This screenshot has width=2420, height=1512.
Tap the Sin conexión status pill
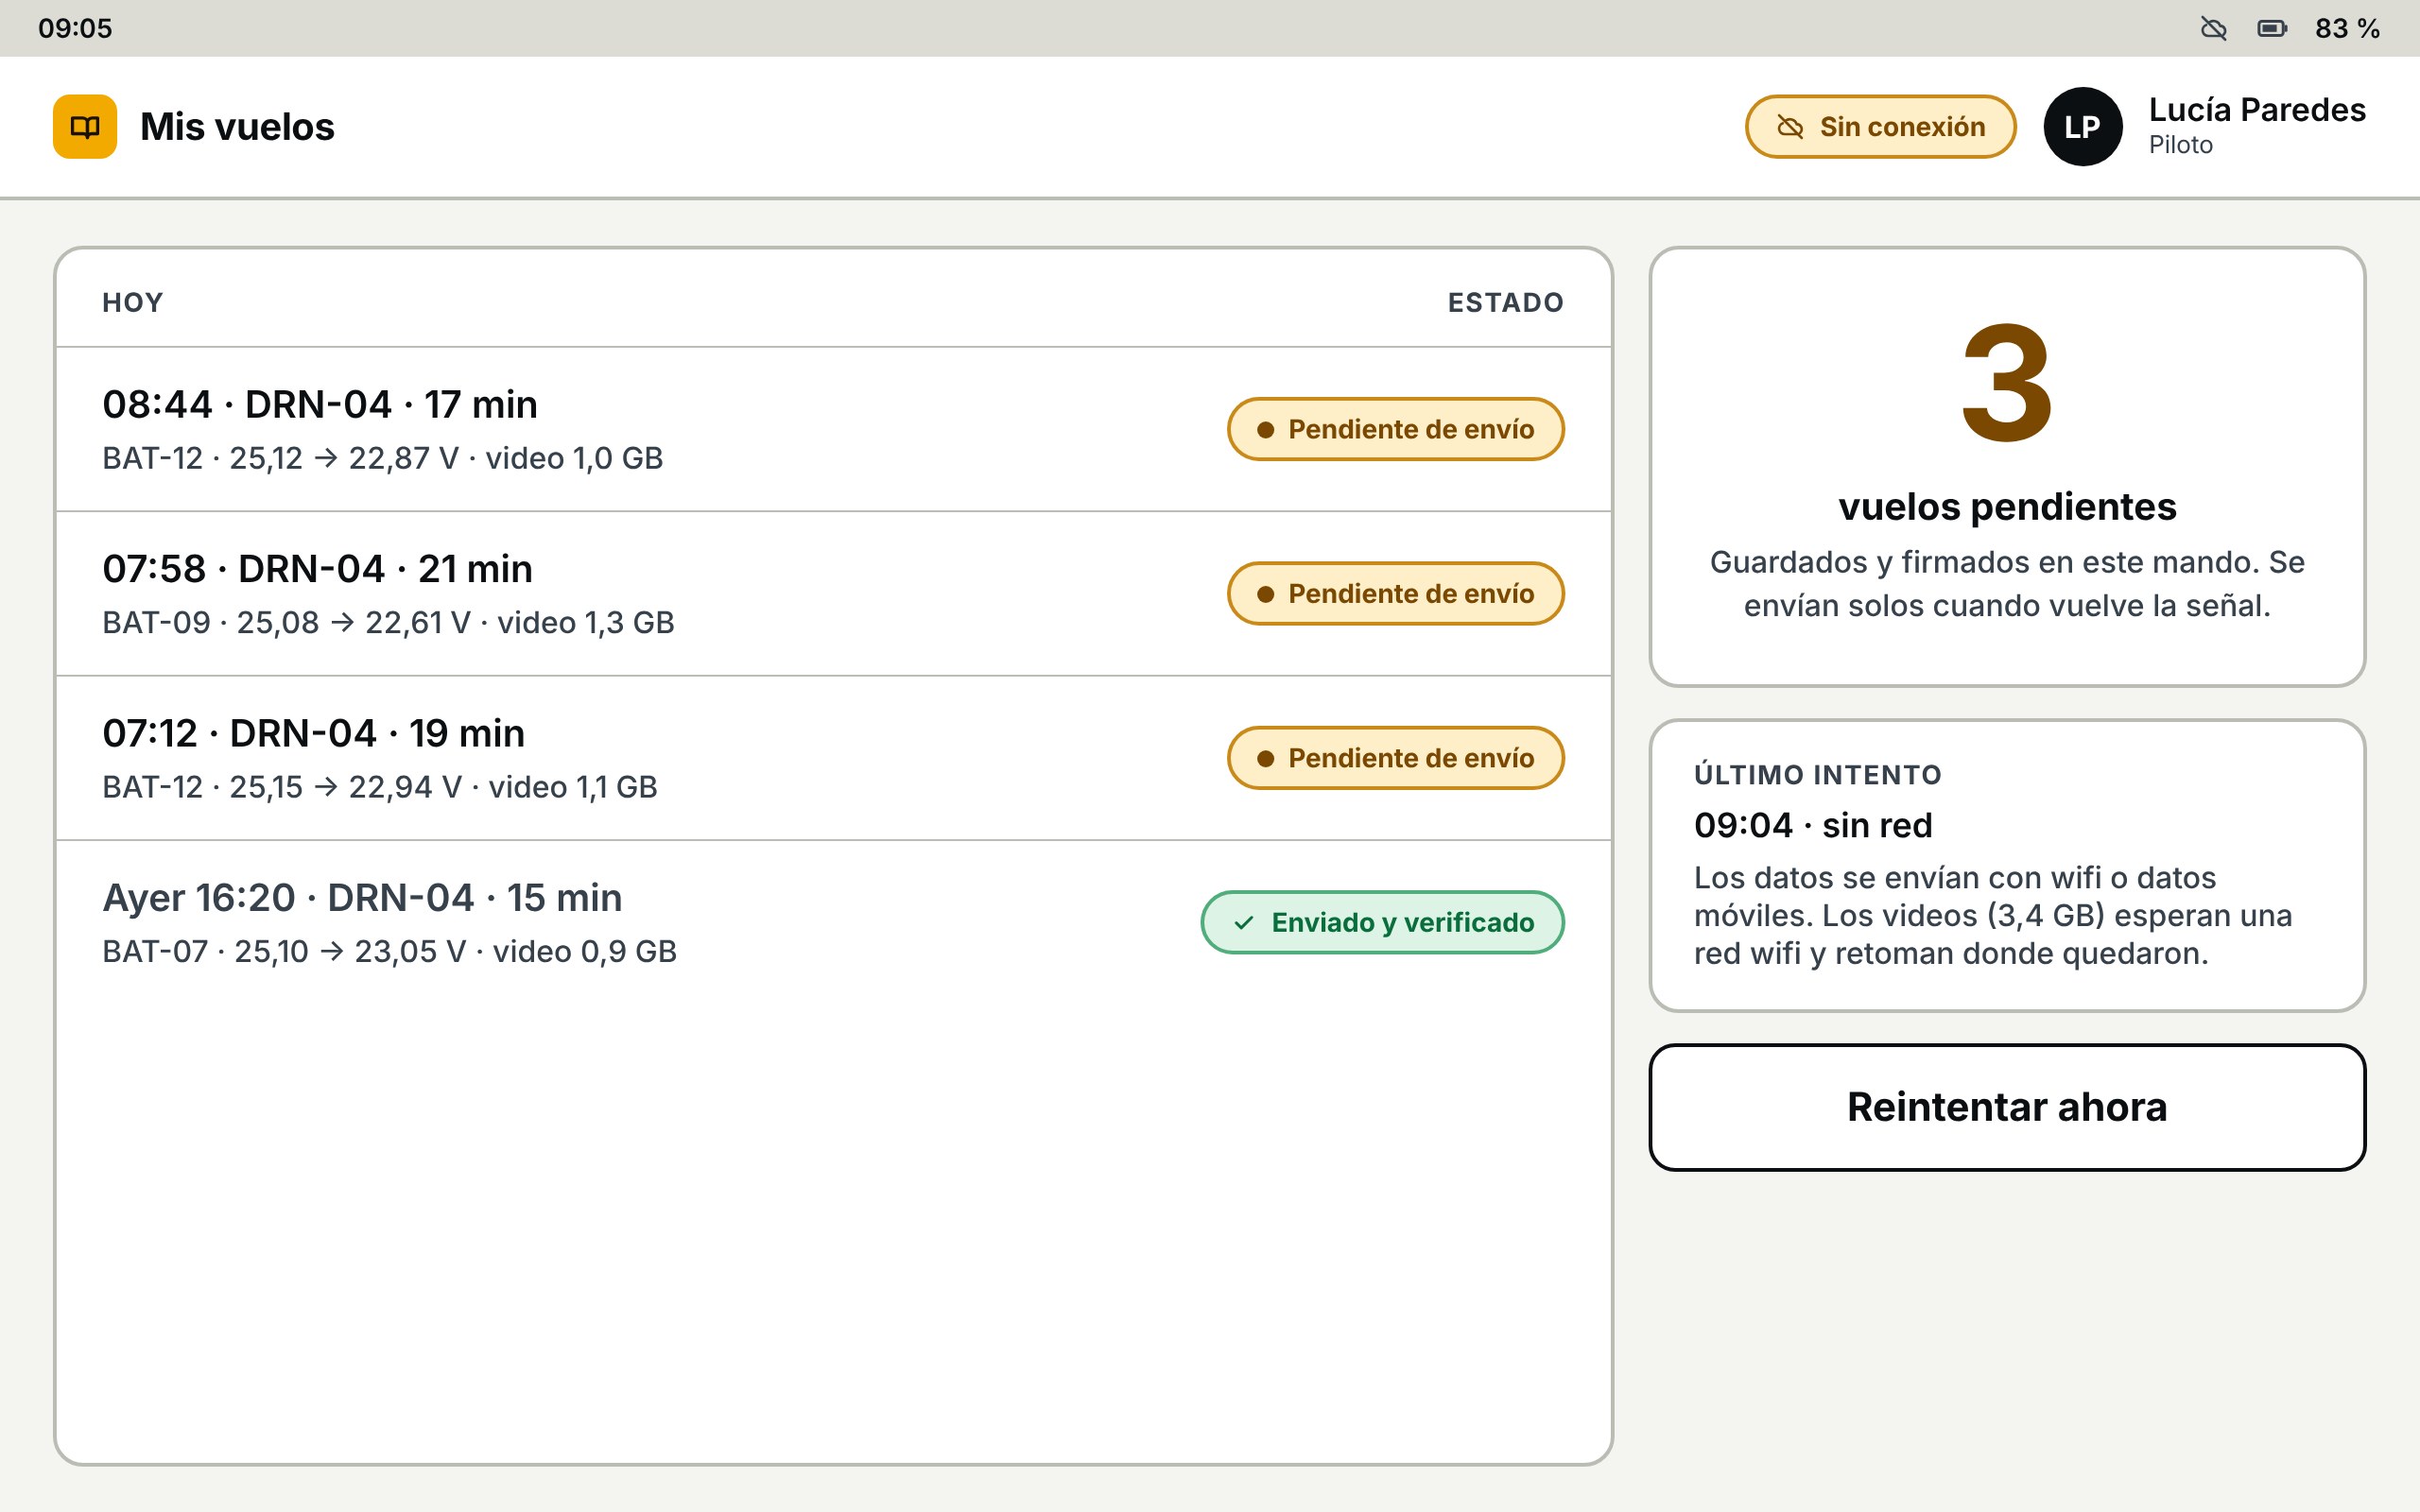(x=1880, y=127)
